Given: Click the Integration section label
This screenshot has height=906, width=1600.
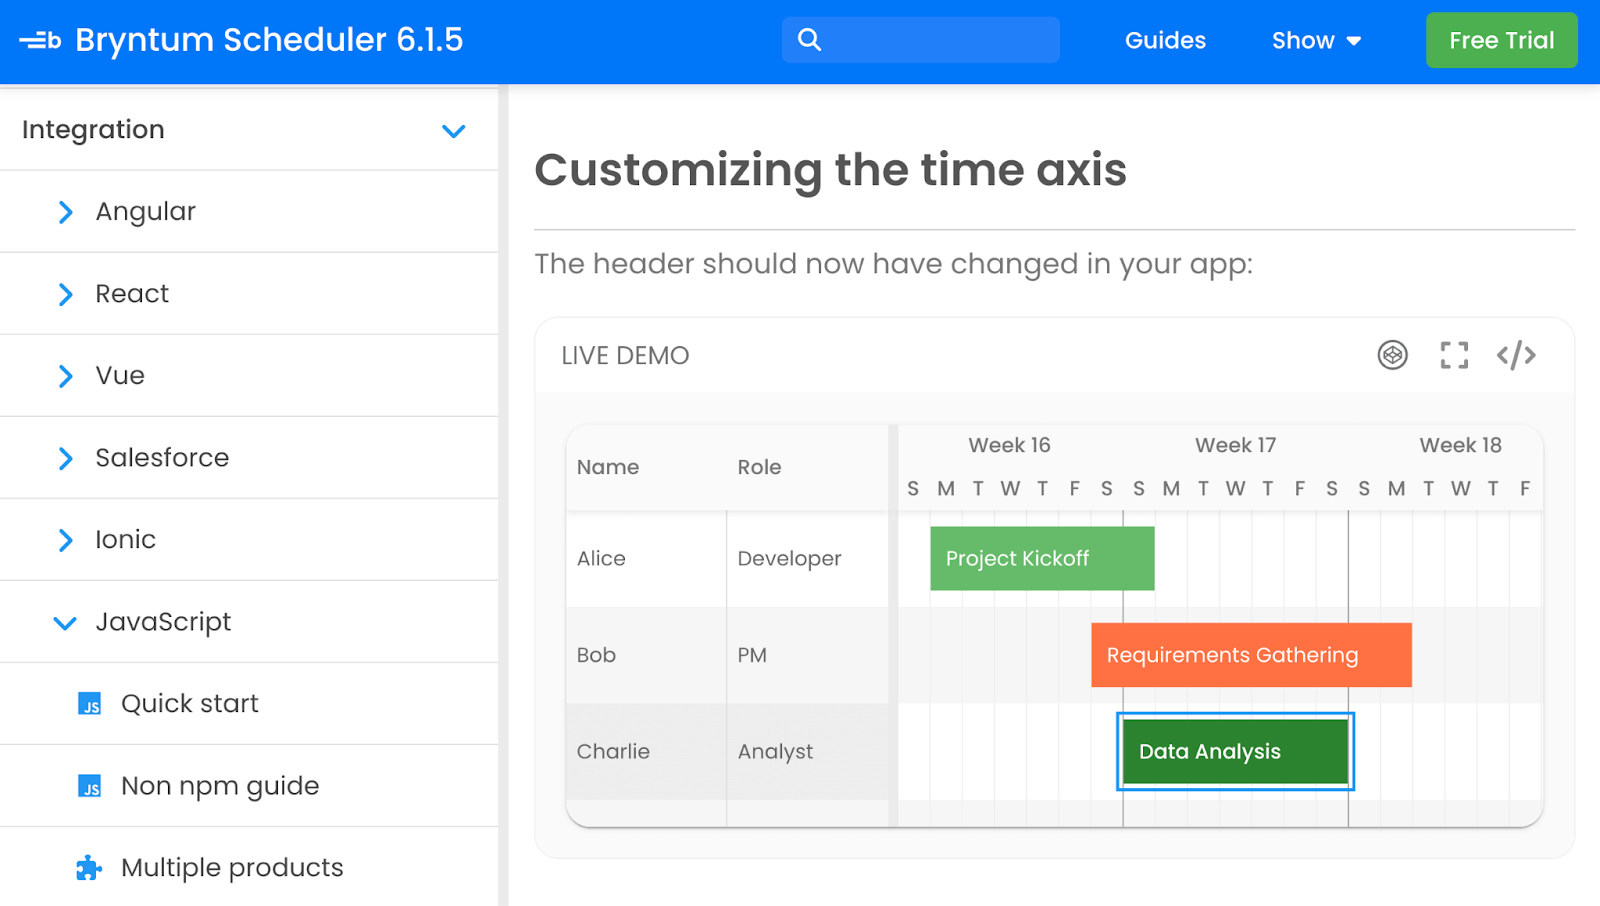Looking at the screenshot, I should click(93, 130).
